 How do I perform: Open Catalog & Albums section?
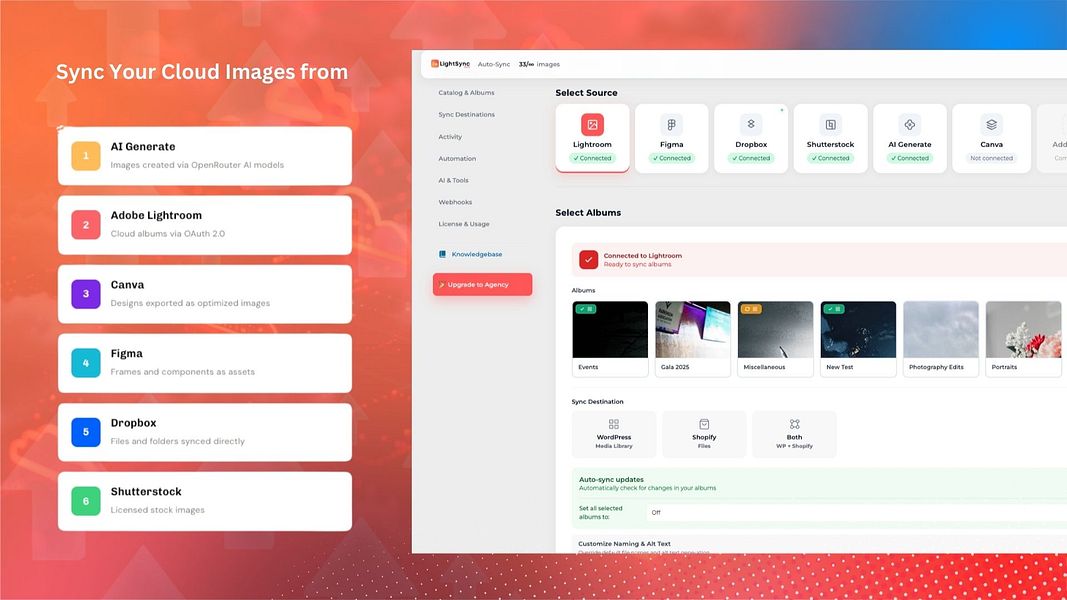coord(466,93)
